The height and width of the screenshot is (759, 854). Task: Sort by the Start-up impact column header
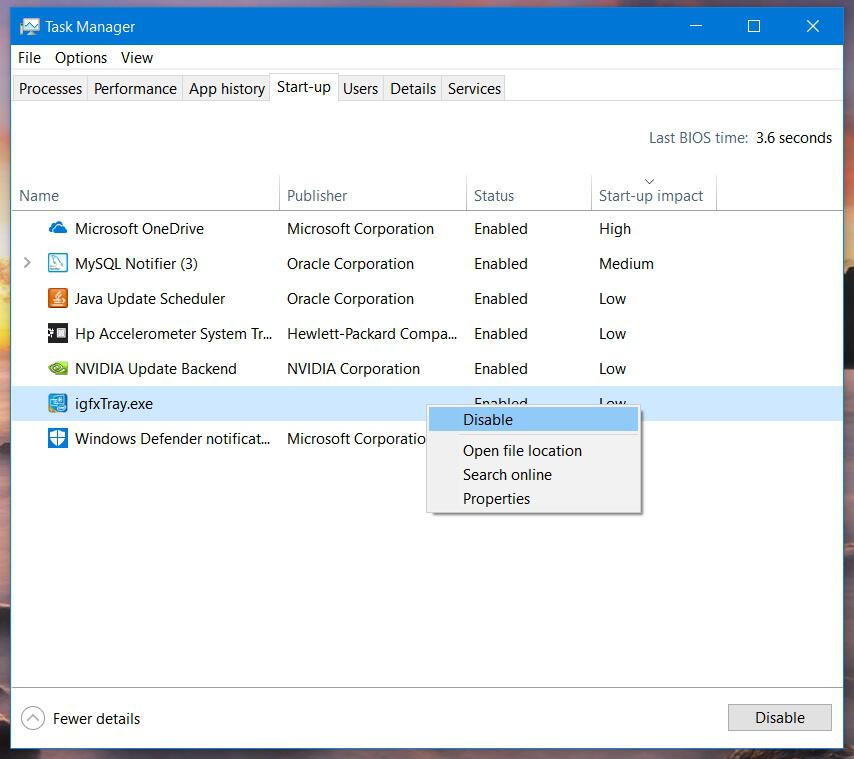pos(654,193)
